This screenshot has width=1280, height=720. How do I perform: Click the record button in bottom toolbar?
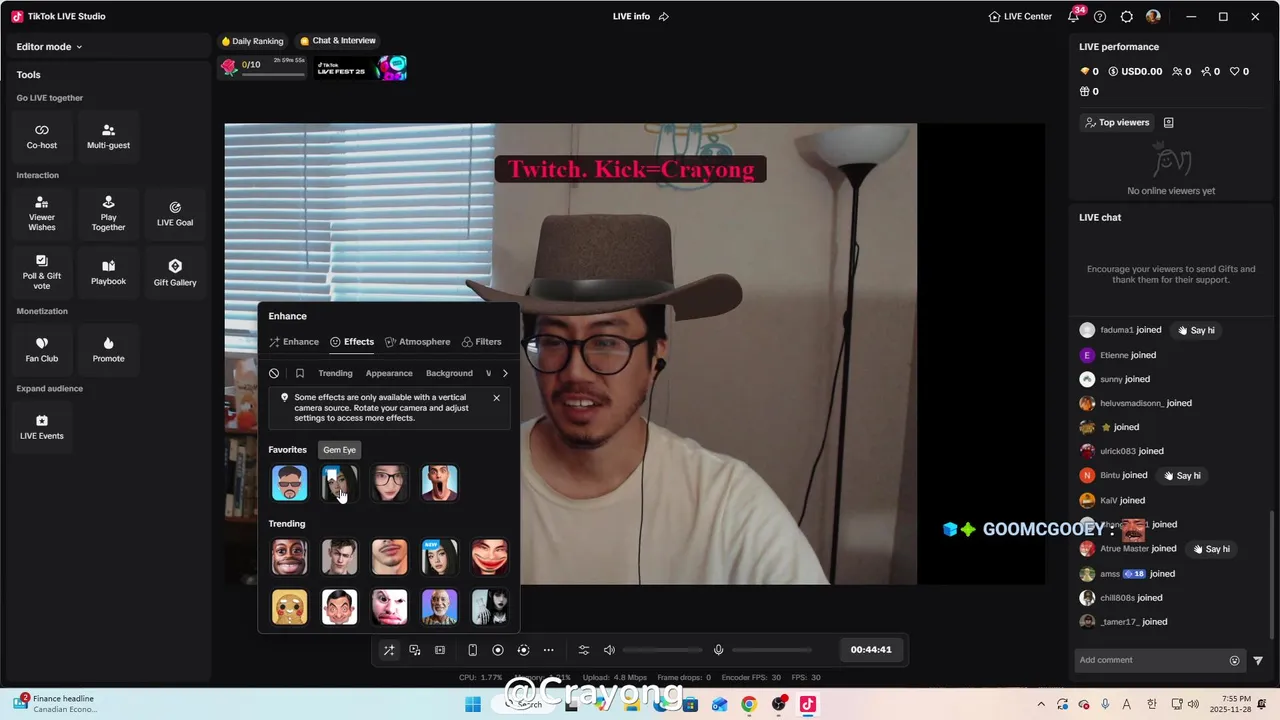coord(497,650)
